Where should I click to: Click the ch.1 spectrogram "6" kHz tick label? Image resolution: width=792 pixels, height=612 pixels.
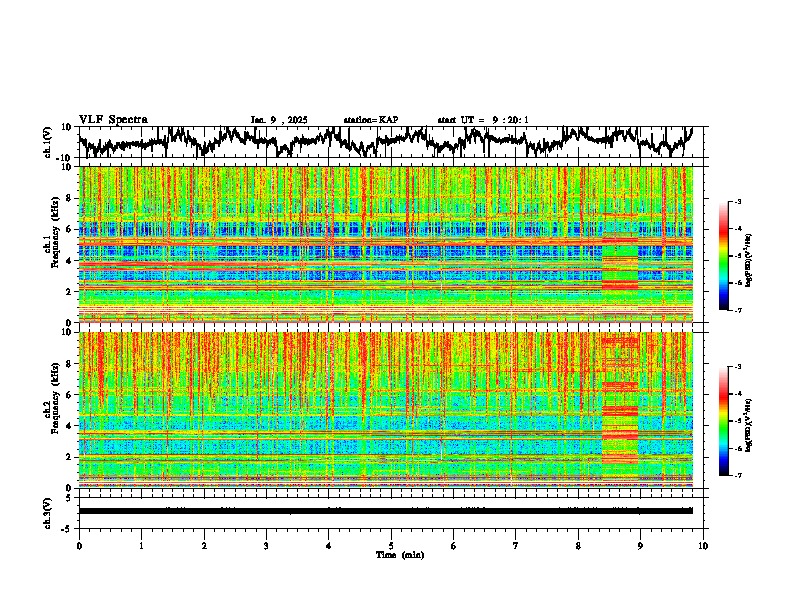[71, 229]
